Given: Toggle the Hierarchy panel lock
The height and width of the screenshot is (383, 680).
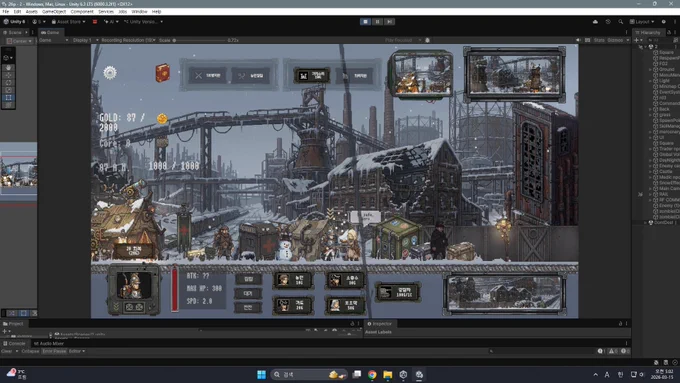Looking at the screenshot, I should (x=669, y=33).
